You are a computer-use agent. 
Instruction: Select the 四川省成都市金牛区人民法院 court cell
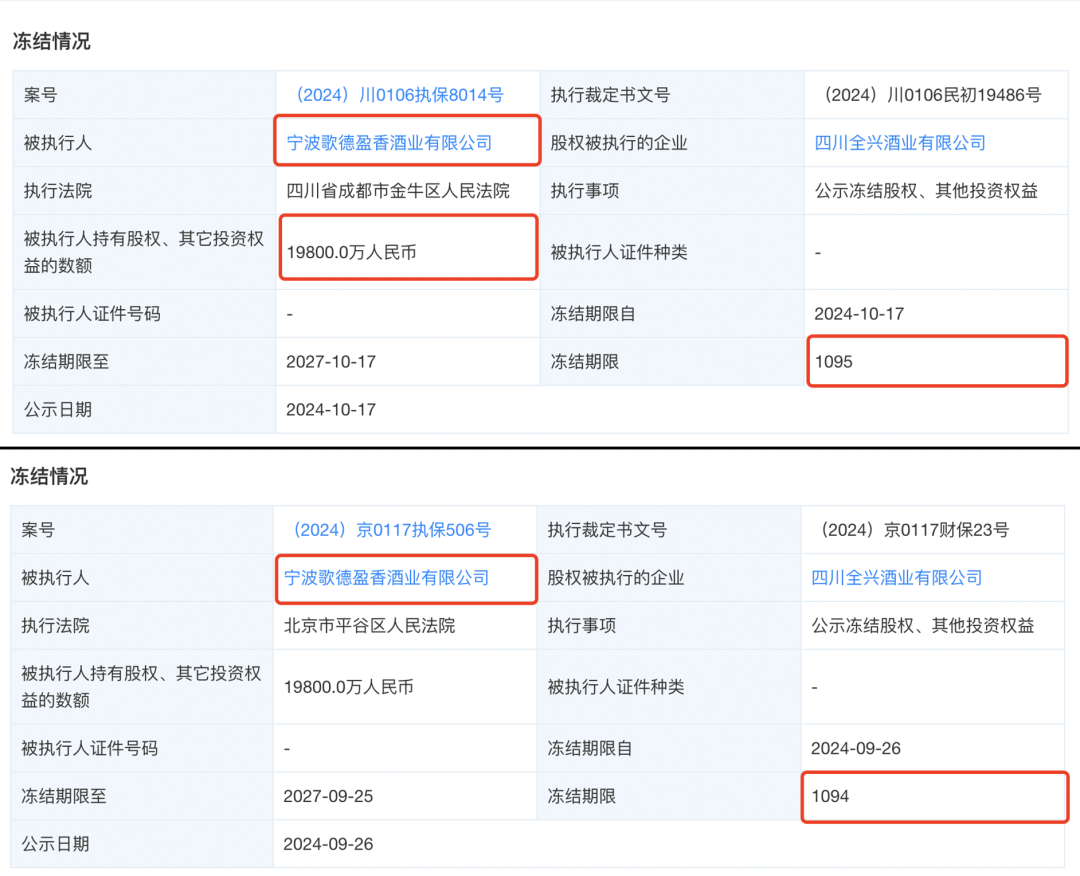[x=398, y=191]
